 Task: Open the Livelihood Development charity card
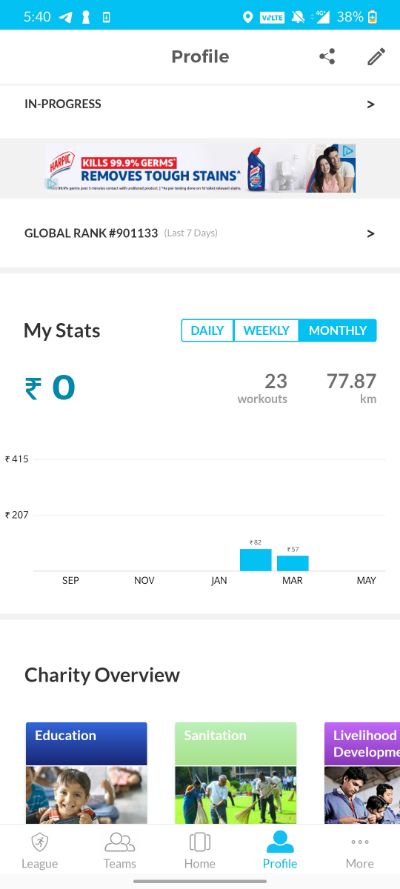(x=362, y=773)
